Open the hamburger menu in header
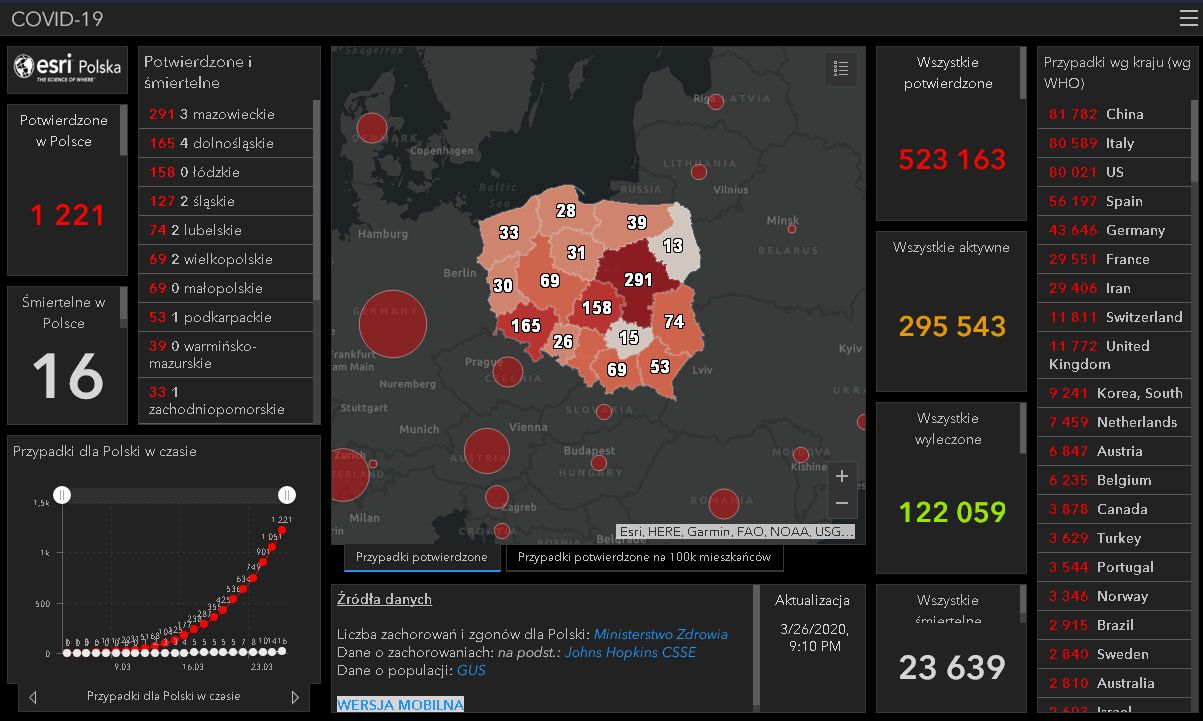Viewport: 1203px width, 721px height. (x=1187, y=18)
